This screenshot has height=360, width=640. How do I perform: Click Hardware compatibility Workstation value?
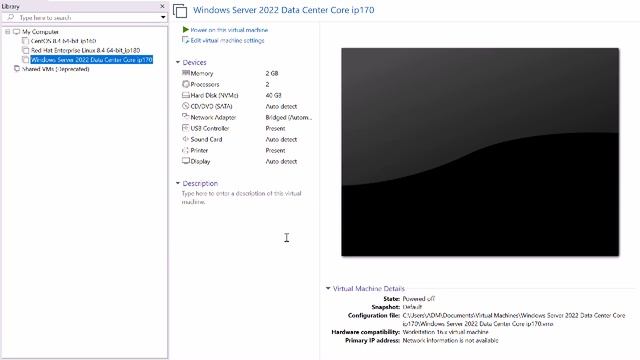pos(445,332)
